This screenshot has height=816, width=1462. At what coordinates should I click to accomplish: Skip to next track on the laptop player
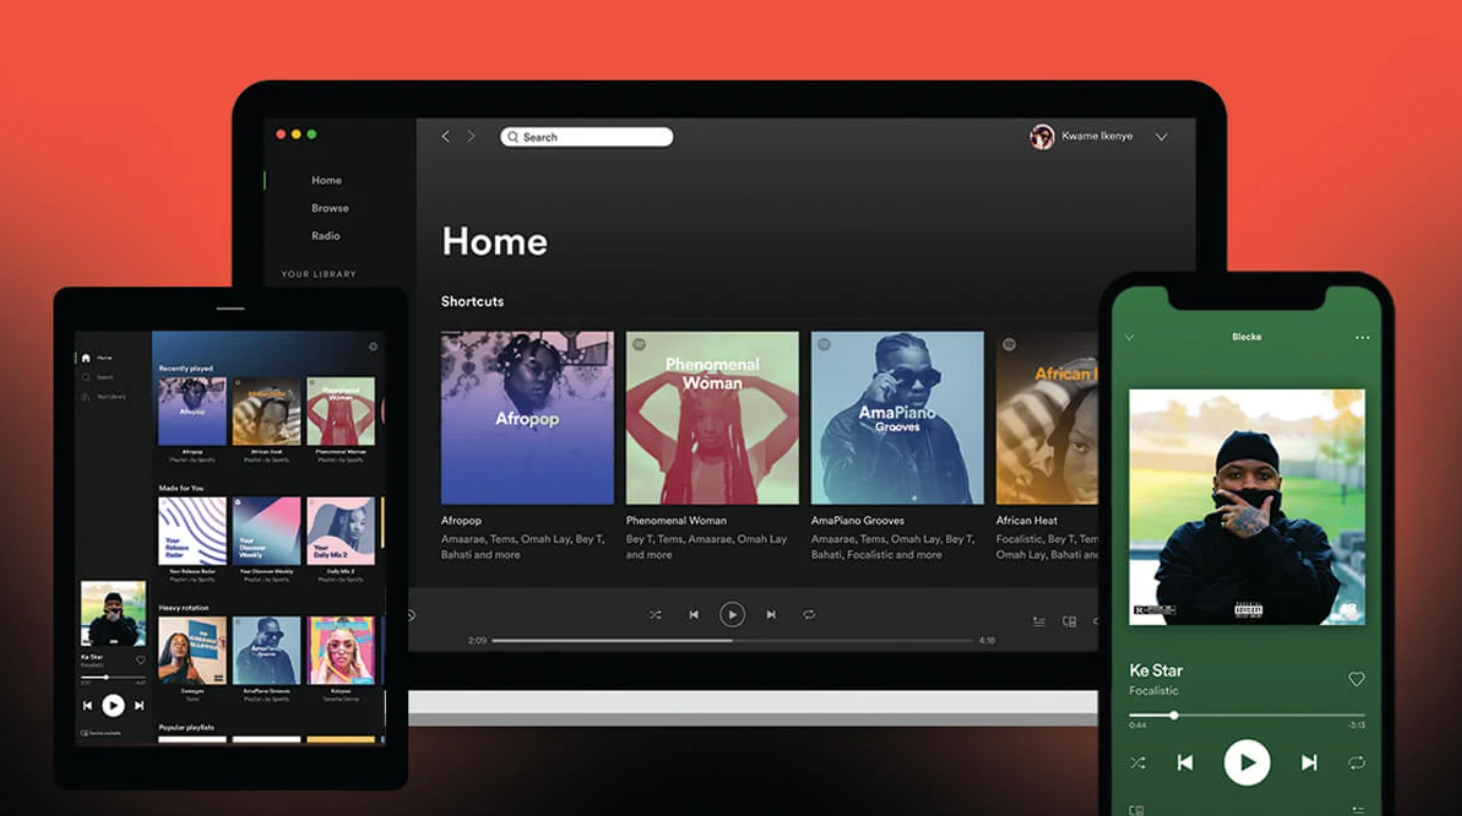tap(771, 614)
